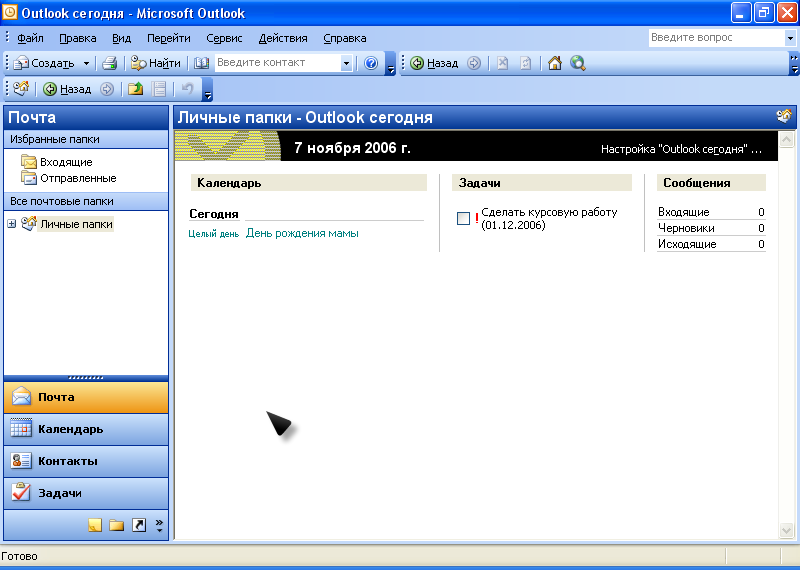Click the Найти search button

156,63
